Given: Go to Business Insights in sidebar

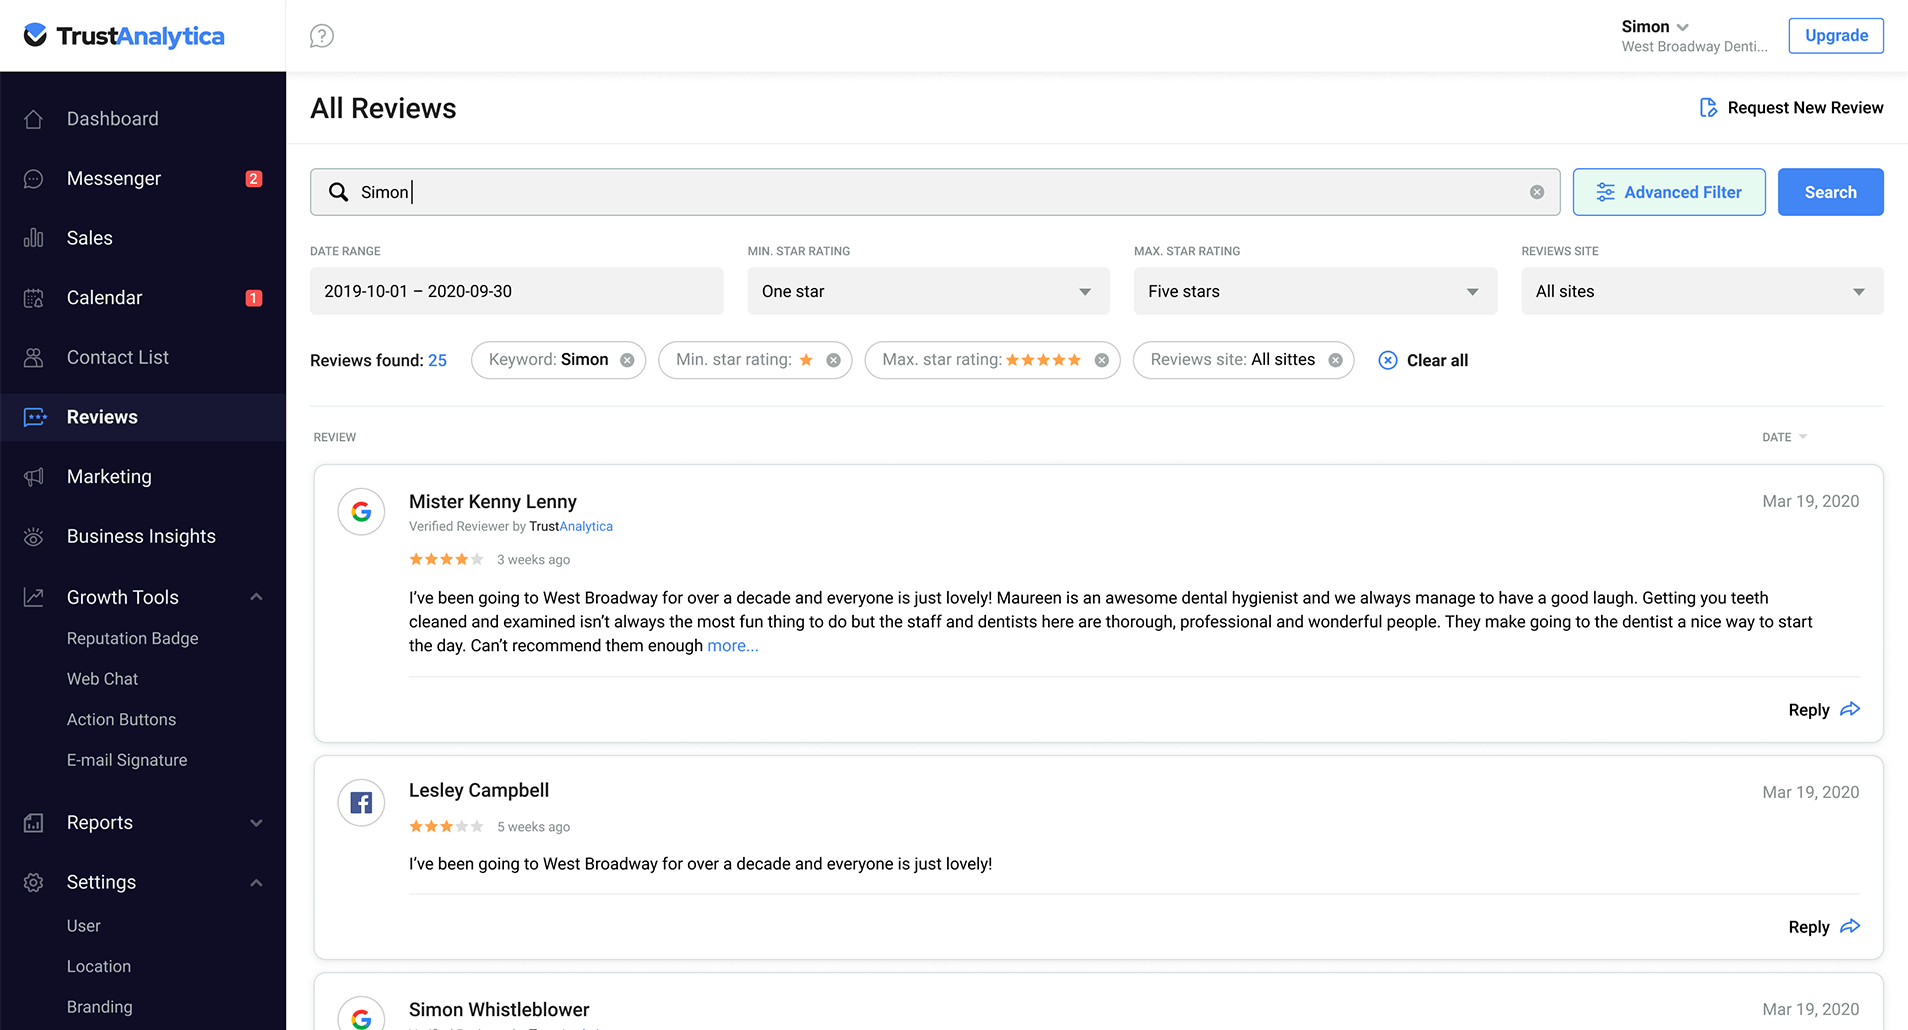Looking at the screenshot, I should (x=141, y=537).
